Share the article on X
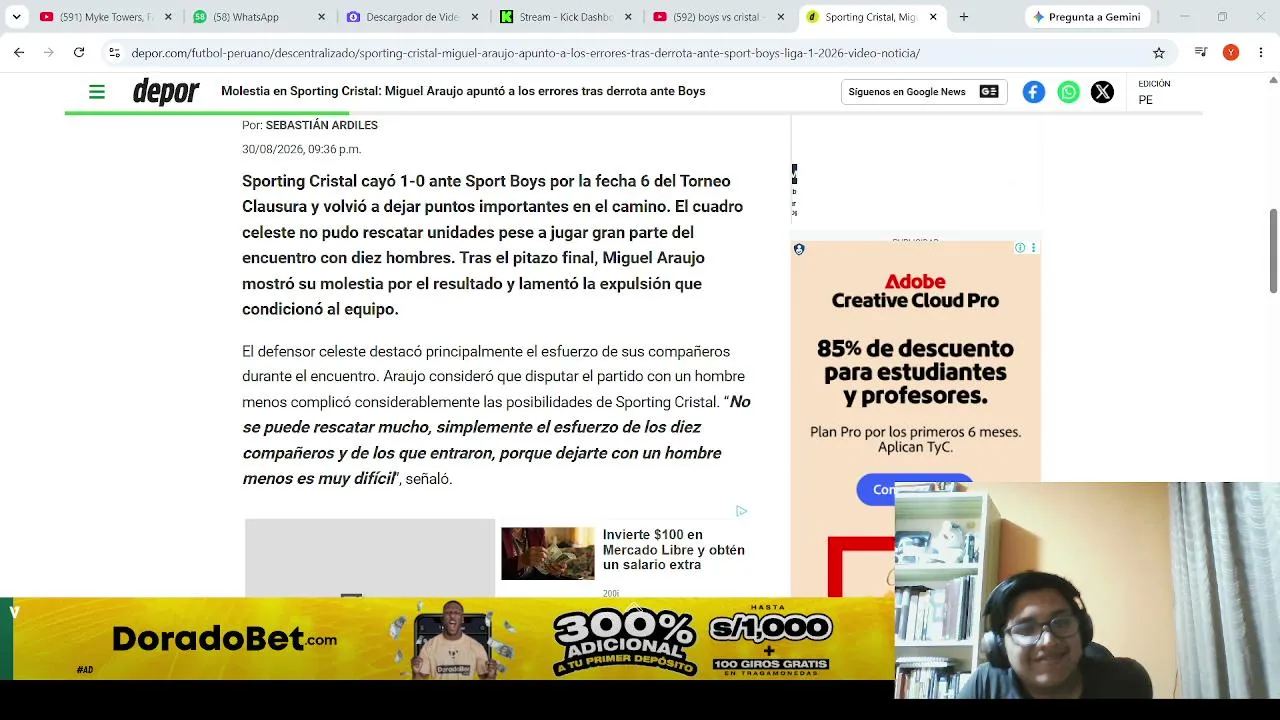The width and height of the screenshot is (1280, 720). click(1102, 92)
